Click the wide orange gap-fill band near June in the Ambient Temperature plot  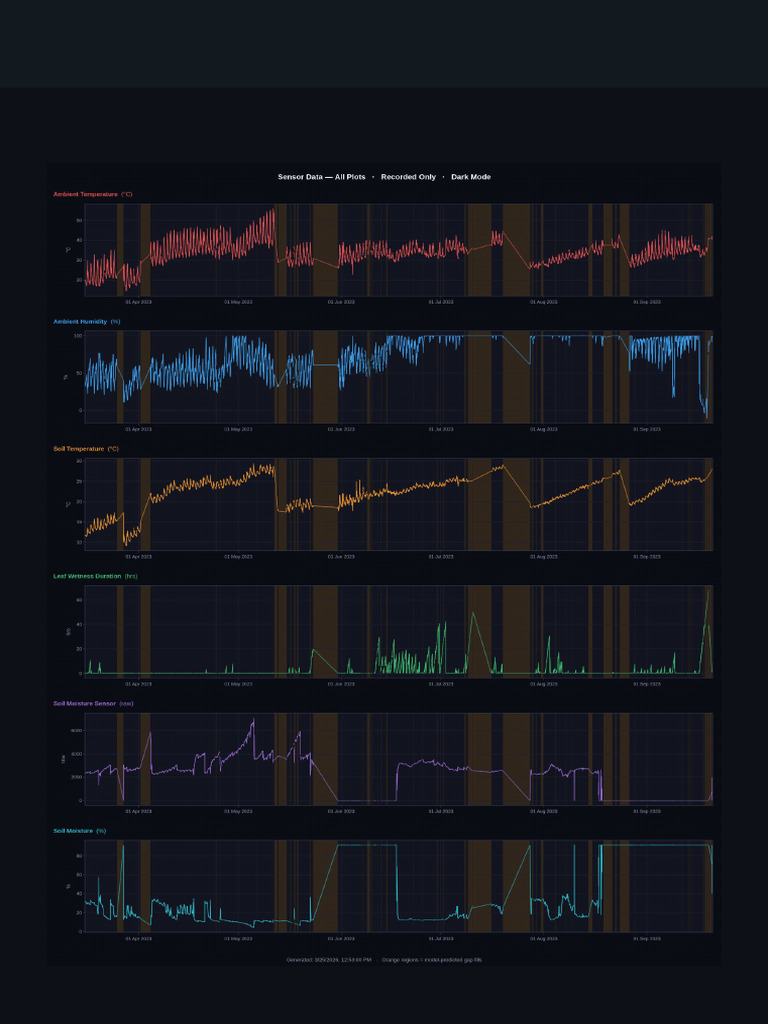(325, 250)
